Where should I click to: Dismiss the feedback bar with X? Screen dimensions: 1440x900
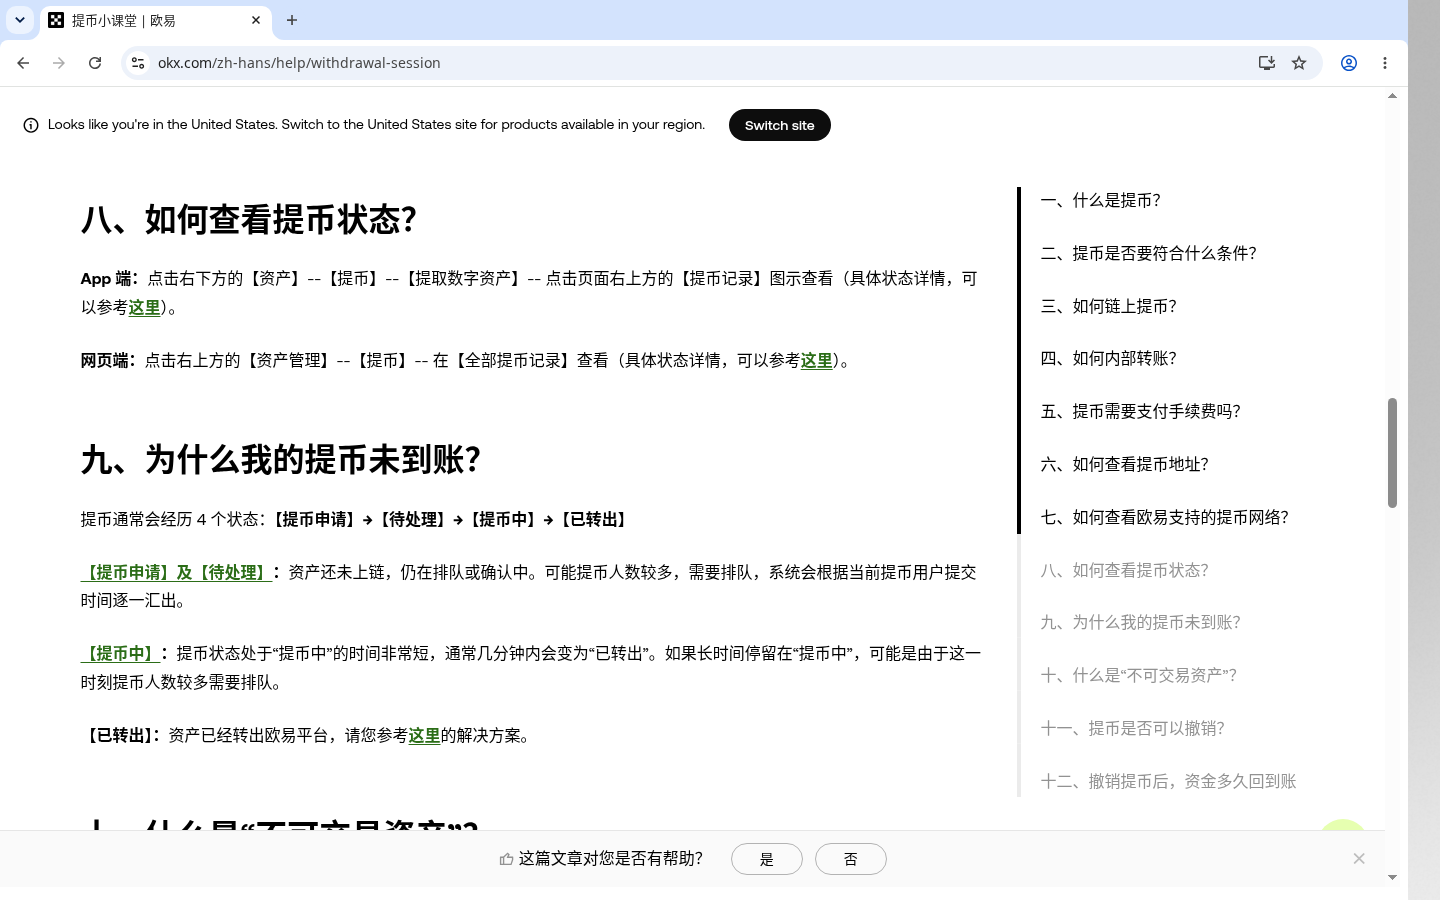click(1359, 858)
